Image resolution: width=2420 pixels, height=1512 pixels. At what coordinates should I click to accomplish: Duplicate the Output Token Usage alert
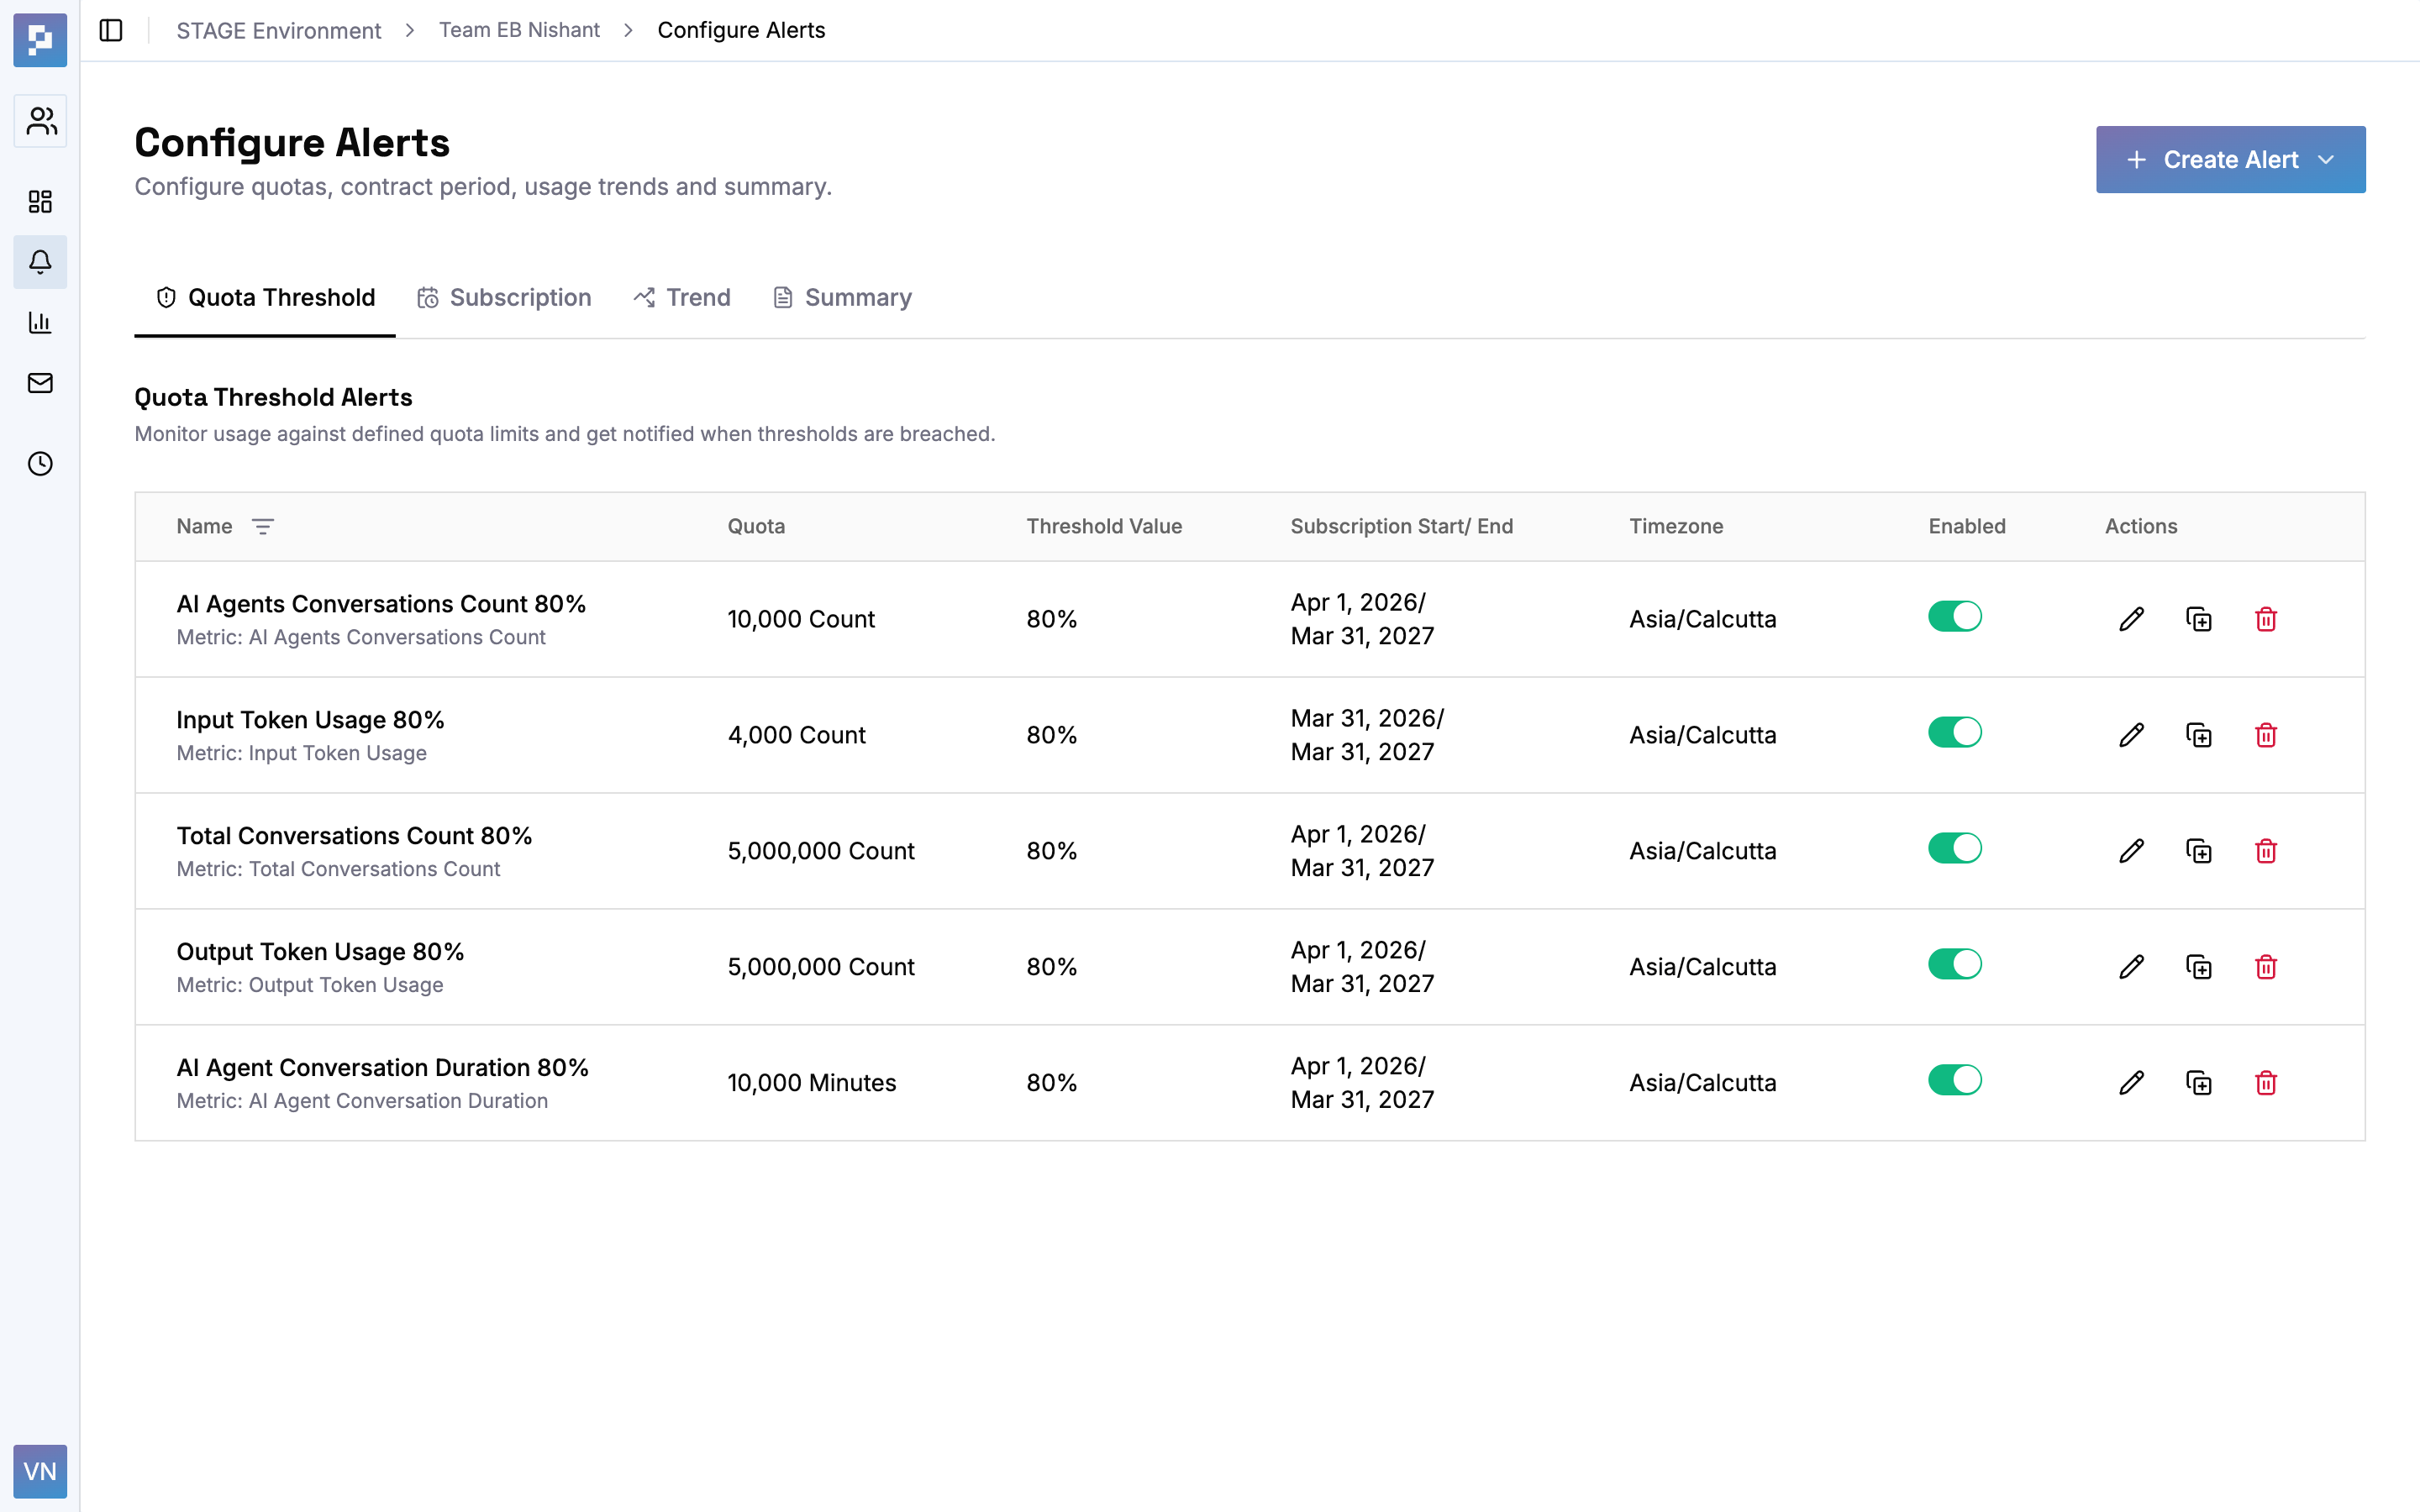[2199, 967]
